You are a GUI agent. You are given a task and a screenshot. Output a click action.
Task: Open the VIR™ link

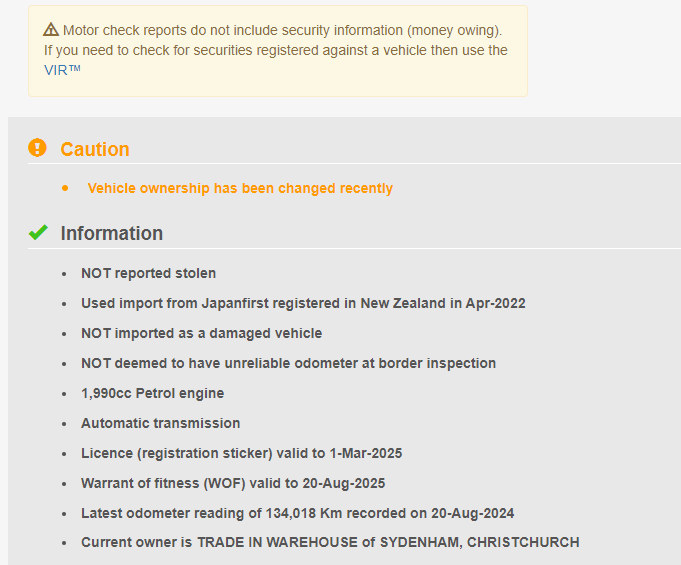(x=62, y=70)
